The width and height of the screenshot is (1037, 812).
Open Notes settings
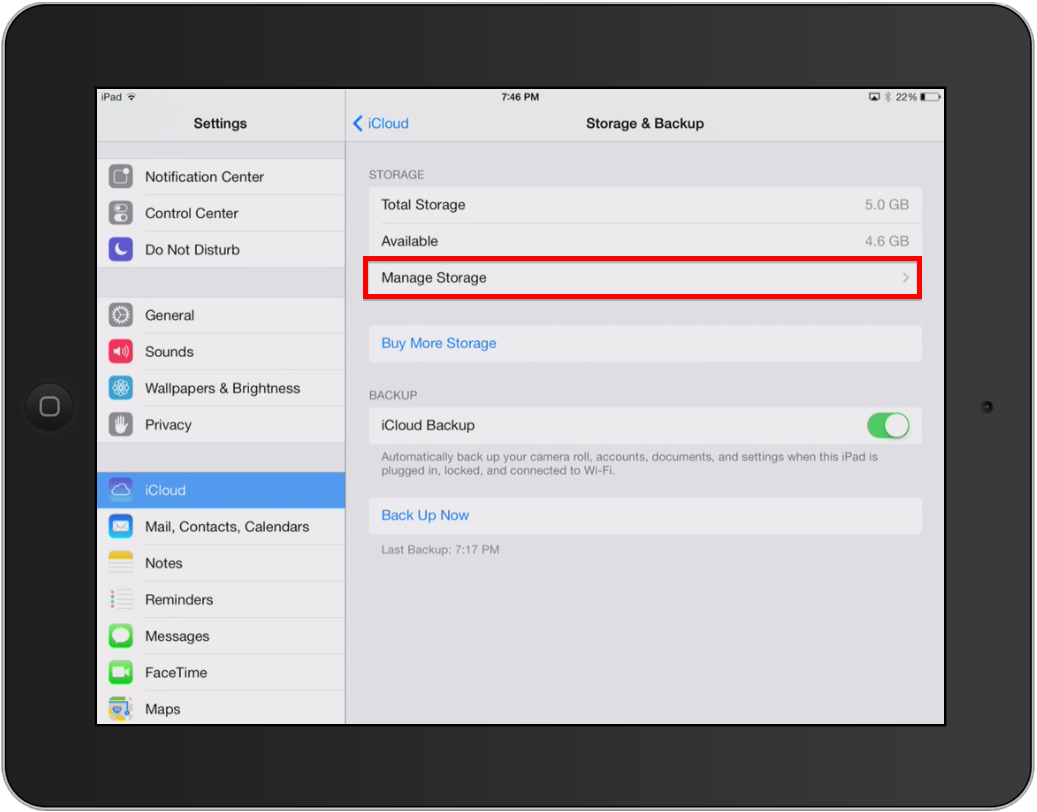[221, 563]
